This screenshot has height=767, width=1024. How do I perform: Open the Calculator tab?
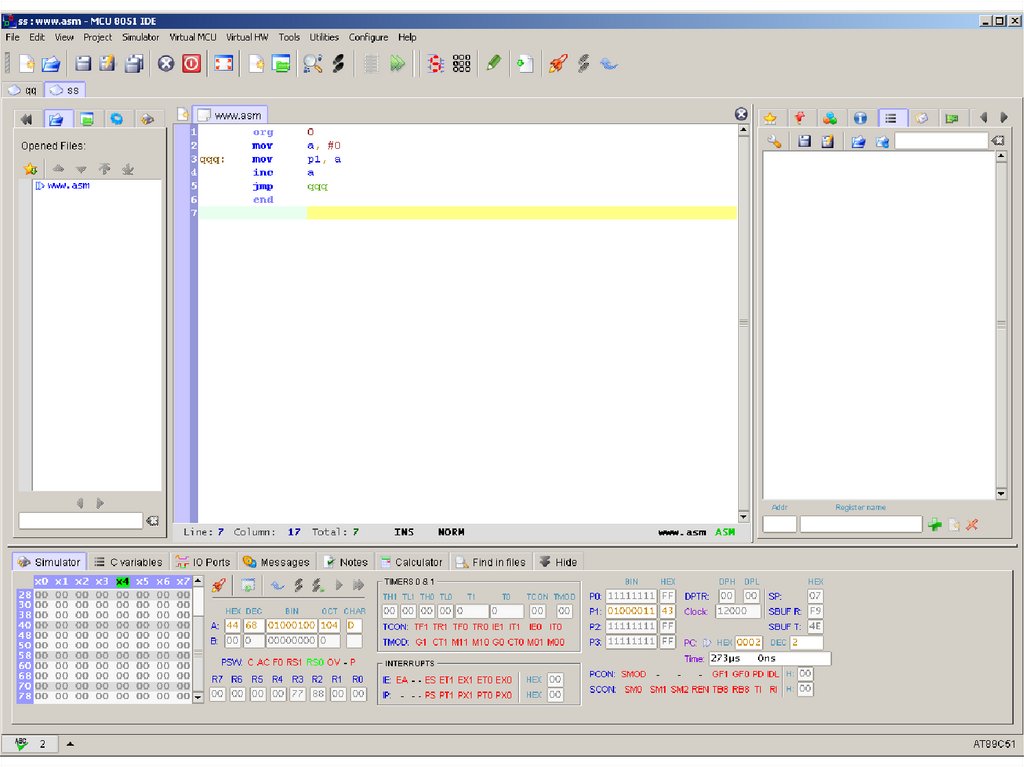click(411, 562)
